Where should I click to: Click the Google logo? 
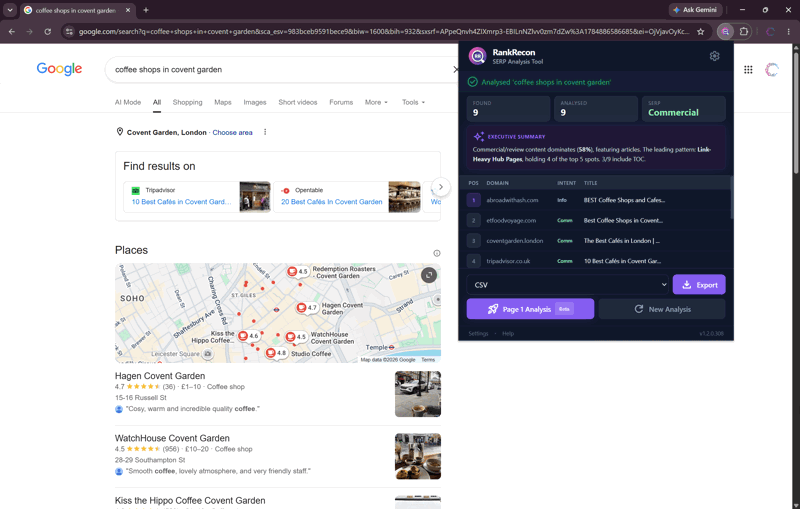(59, 69)
